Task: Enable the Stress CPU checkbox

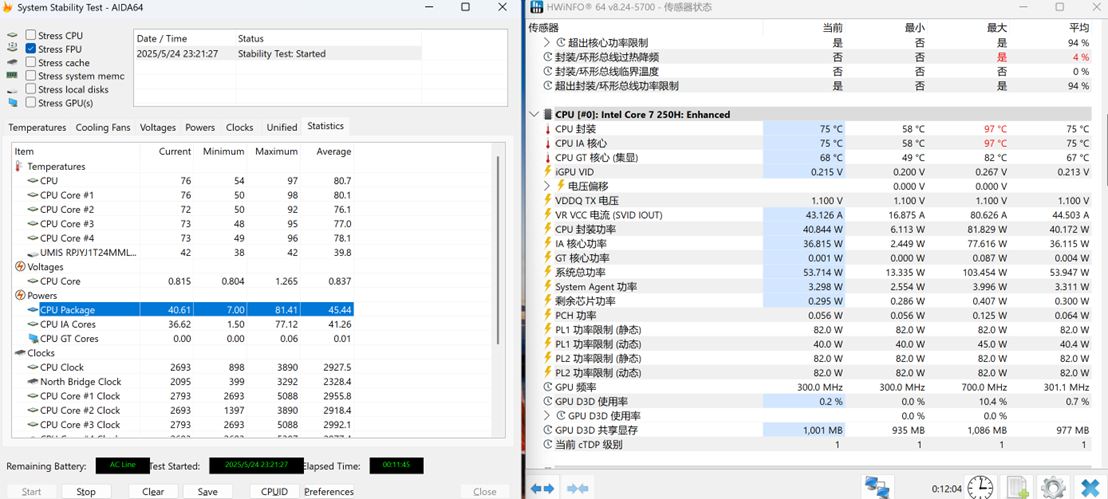Action: (31, 35)
